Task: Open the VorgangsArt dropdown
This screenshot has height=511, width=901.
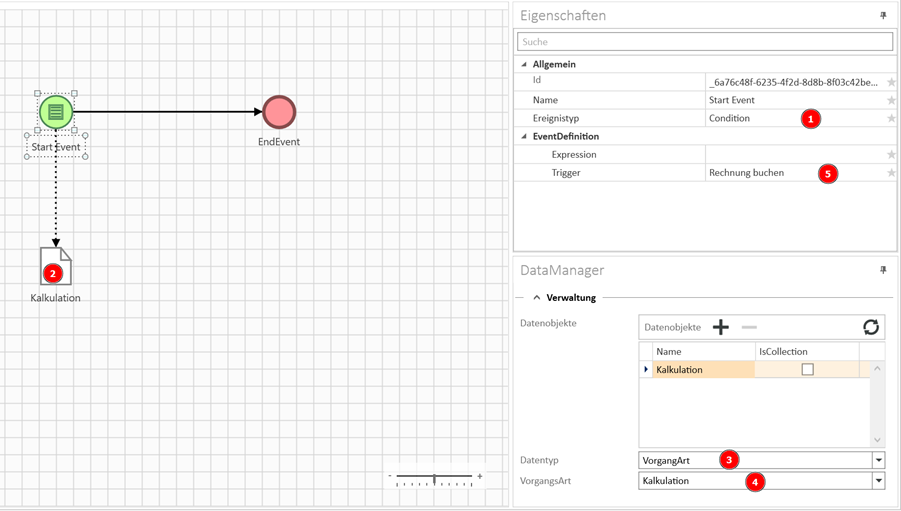Action: tap(879, 481)
